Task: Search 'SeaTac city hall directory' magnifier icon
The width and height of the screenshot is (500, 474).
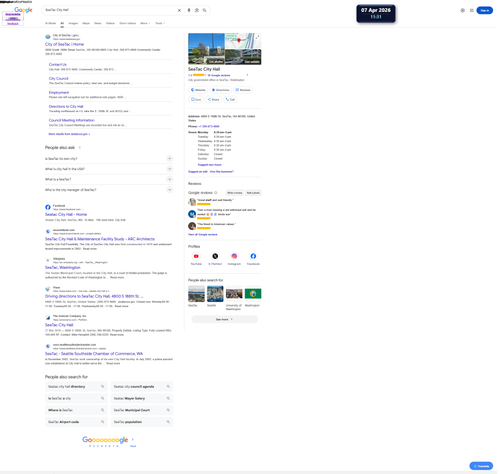Action: coord(103,387)
